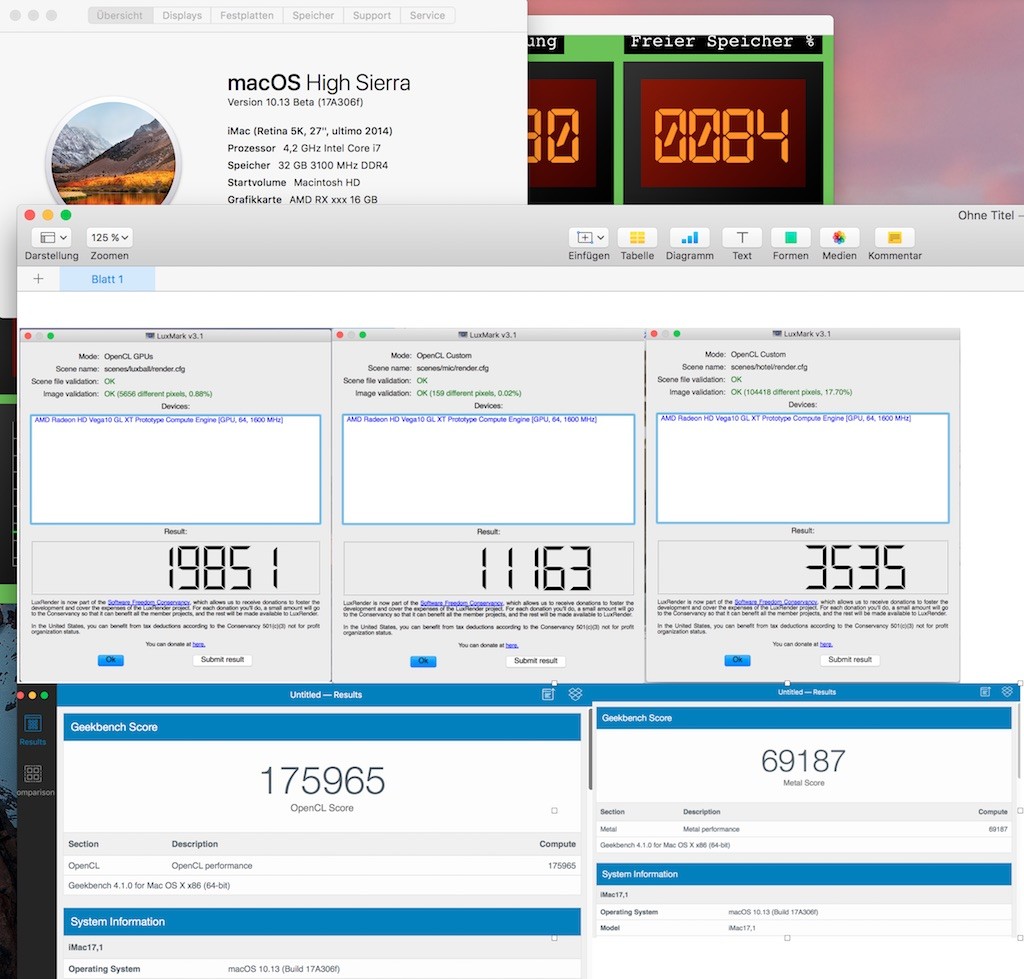Click Ok in the luxball LuxMark window
This screenshot has height=979, width=1024.
point(110,660)
